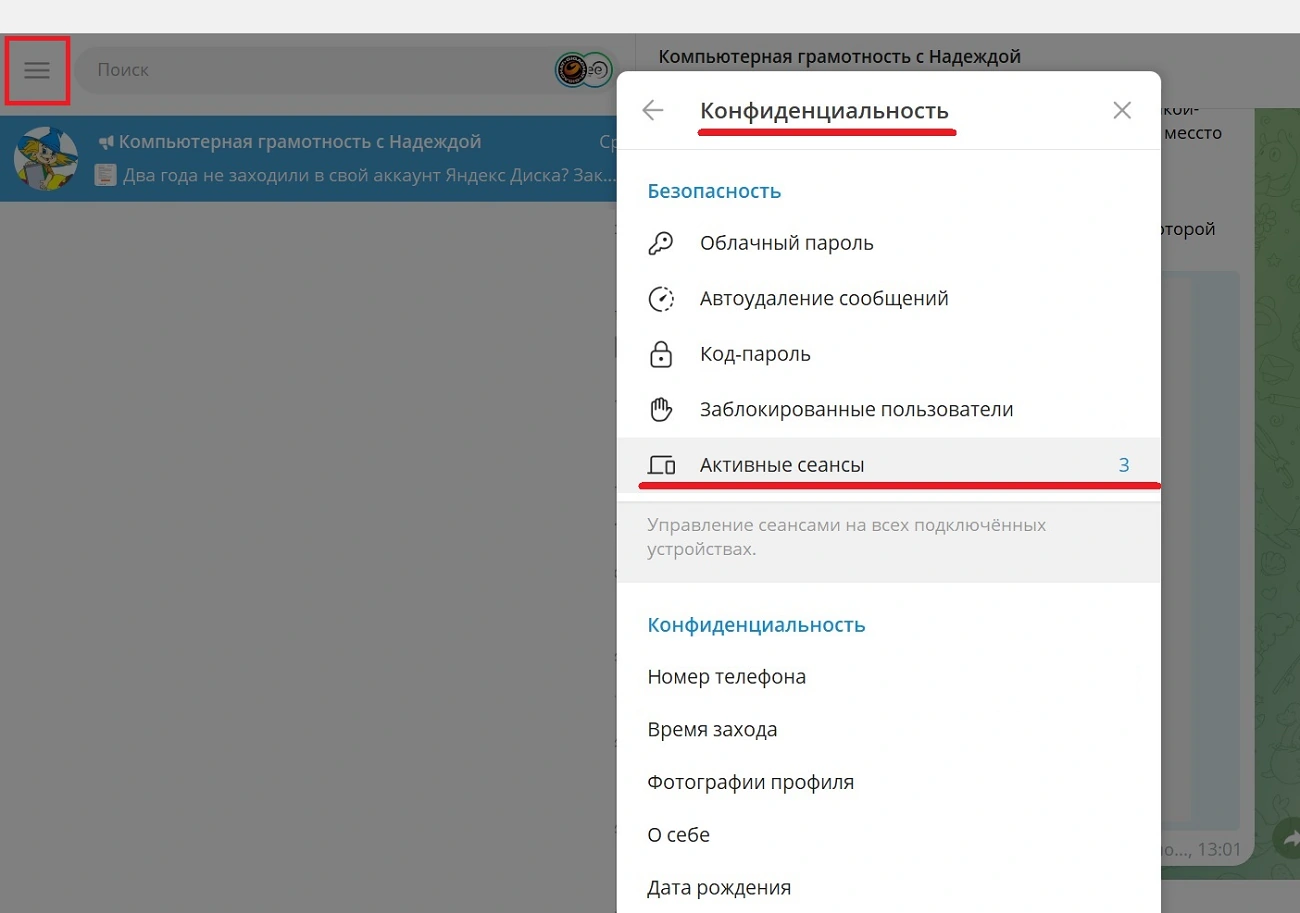Open the account avatars next to search
Image resolution: width=1300 pixels, height=913 pixels.
[583, 70]
